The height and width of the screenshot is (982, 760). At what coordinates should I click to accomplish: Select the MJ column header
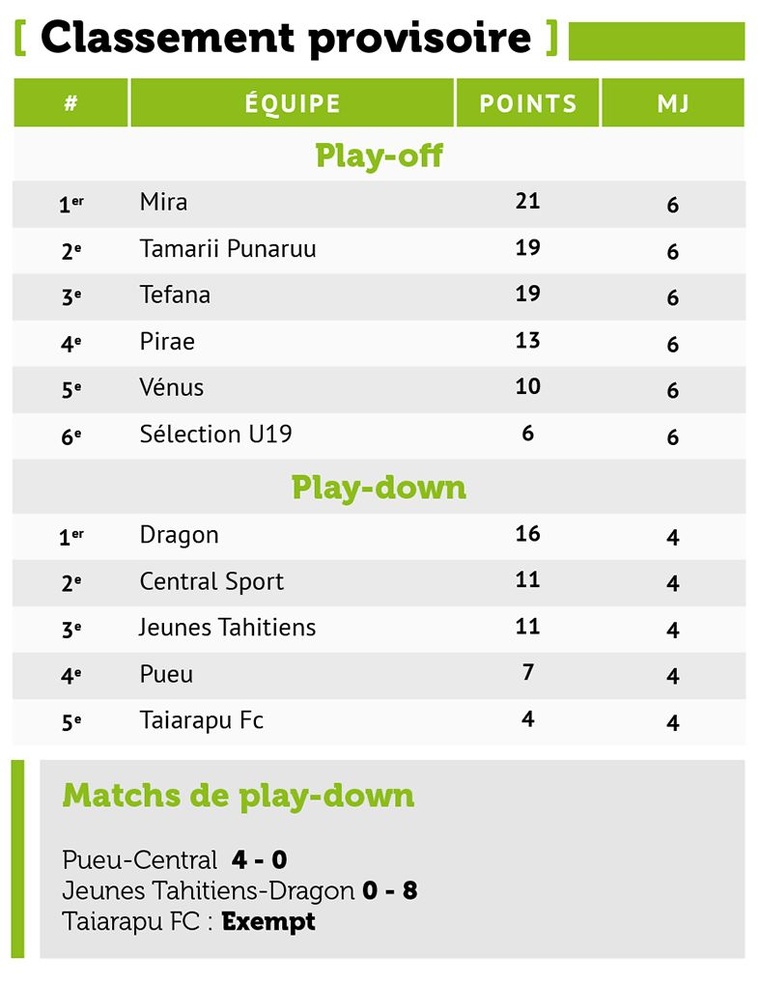pyautogui.click(x=673, y=104)
